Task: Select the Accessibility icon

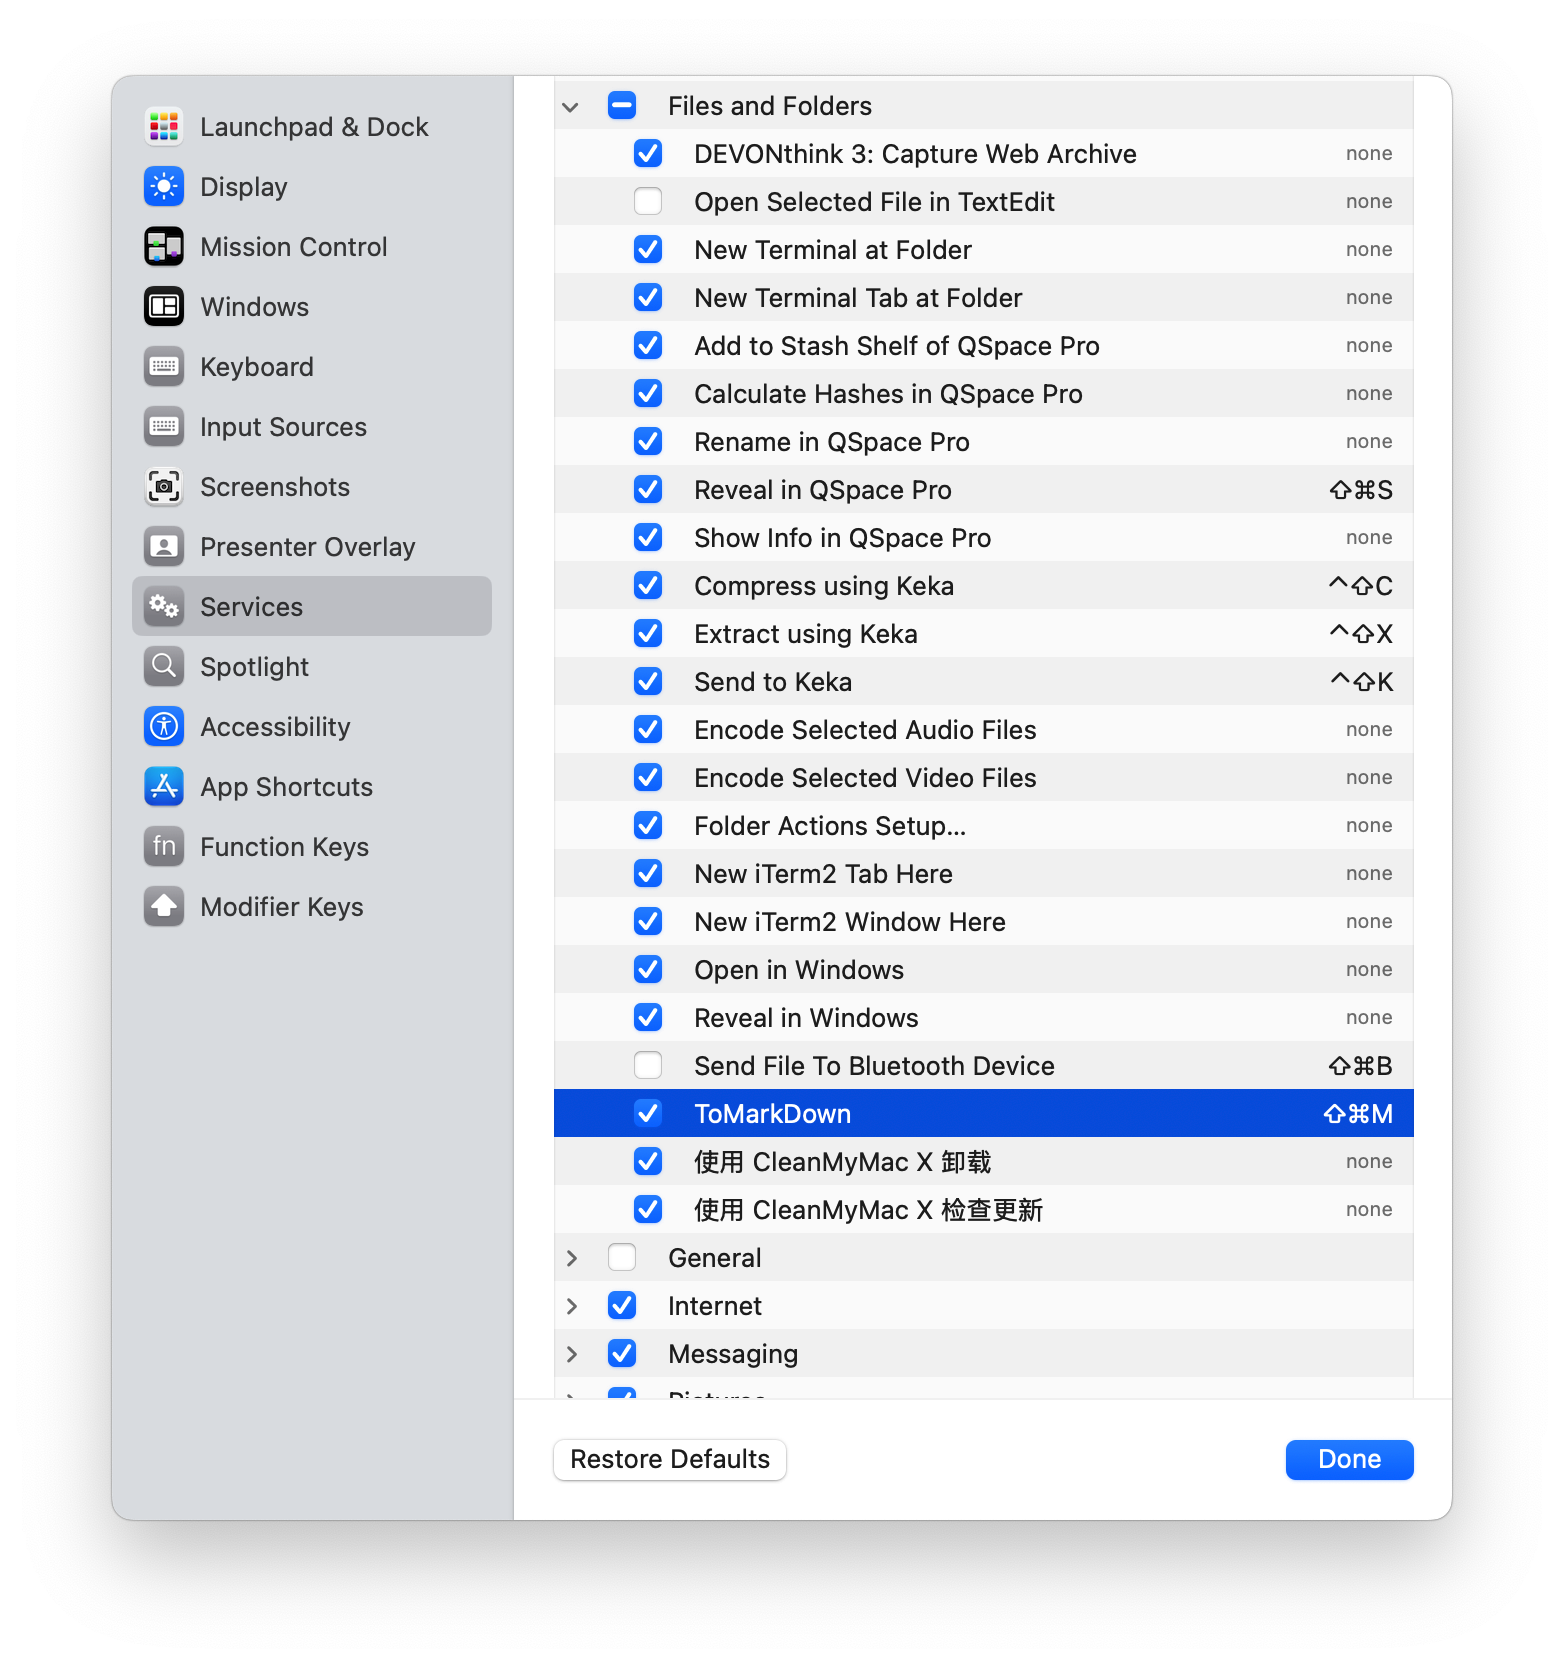Action: 164,727
